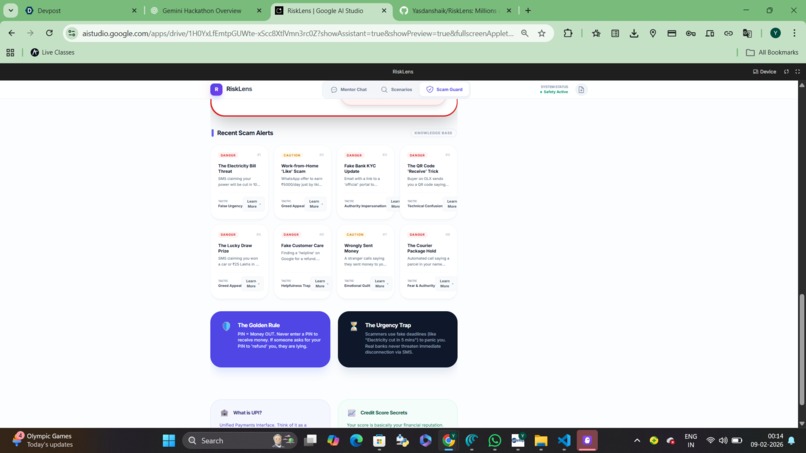Screen dimensions: 806x453
Task: Click the location pin toolbar icon
Action: (x=653, y=33)
